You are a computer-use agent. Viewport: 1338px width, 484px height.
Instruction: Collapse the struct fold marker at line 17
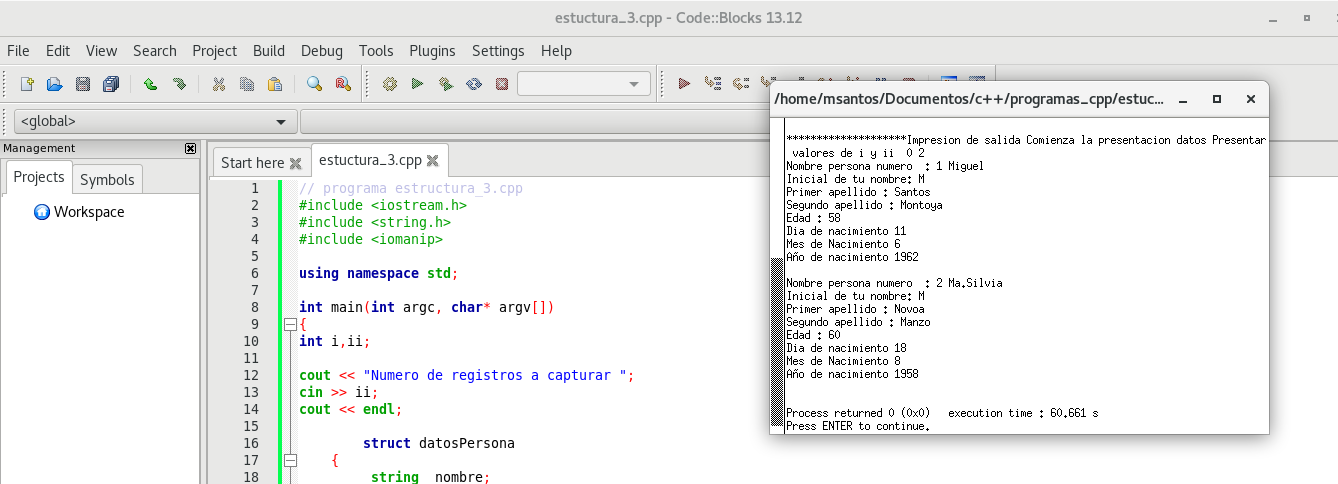coord(290,460)
